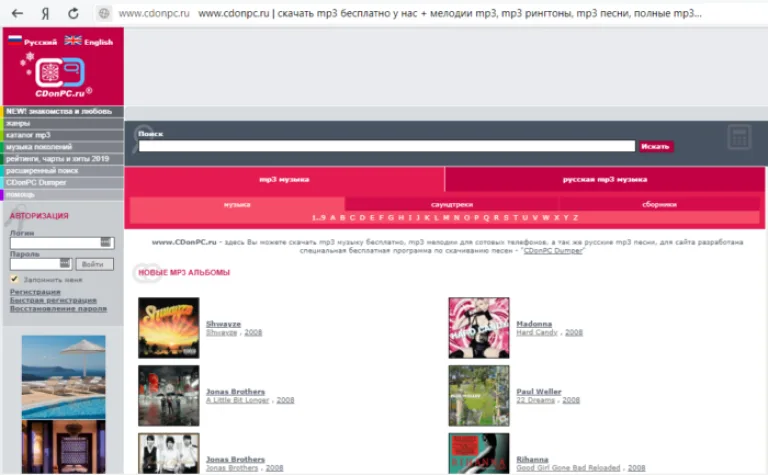Viewport: 768px width, 475px height.
Task: Open the Madonna artist link
Action: point(534,324)
